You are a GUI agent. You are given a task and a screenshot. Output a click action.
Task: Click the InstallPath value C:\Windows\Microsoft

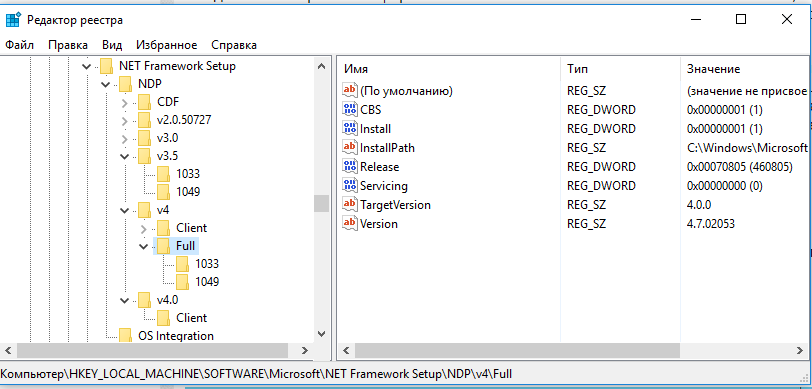pos(747,148)
